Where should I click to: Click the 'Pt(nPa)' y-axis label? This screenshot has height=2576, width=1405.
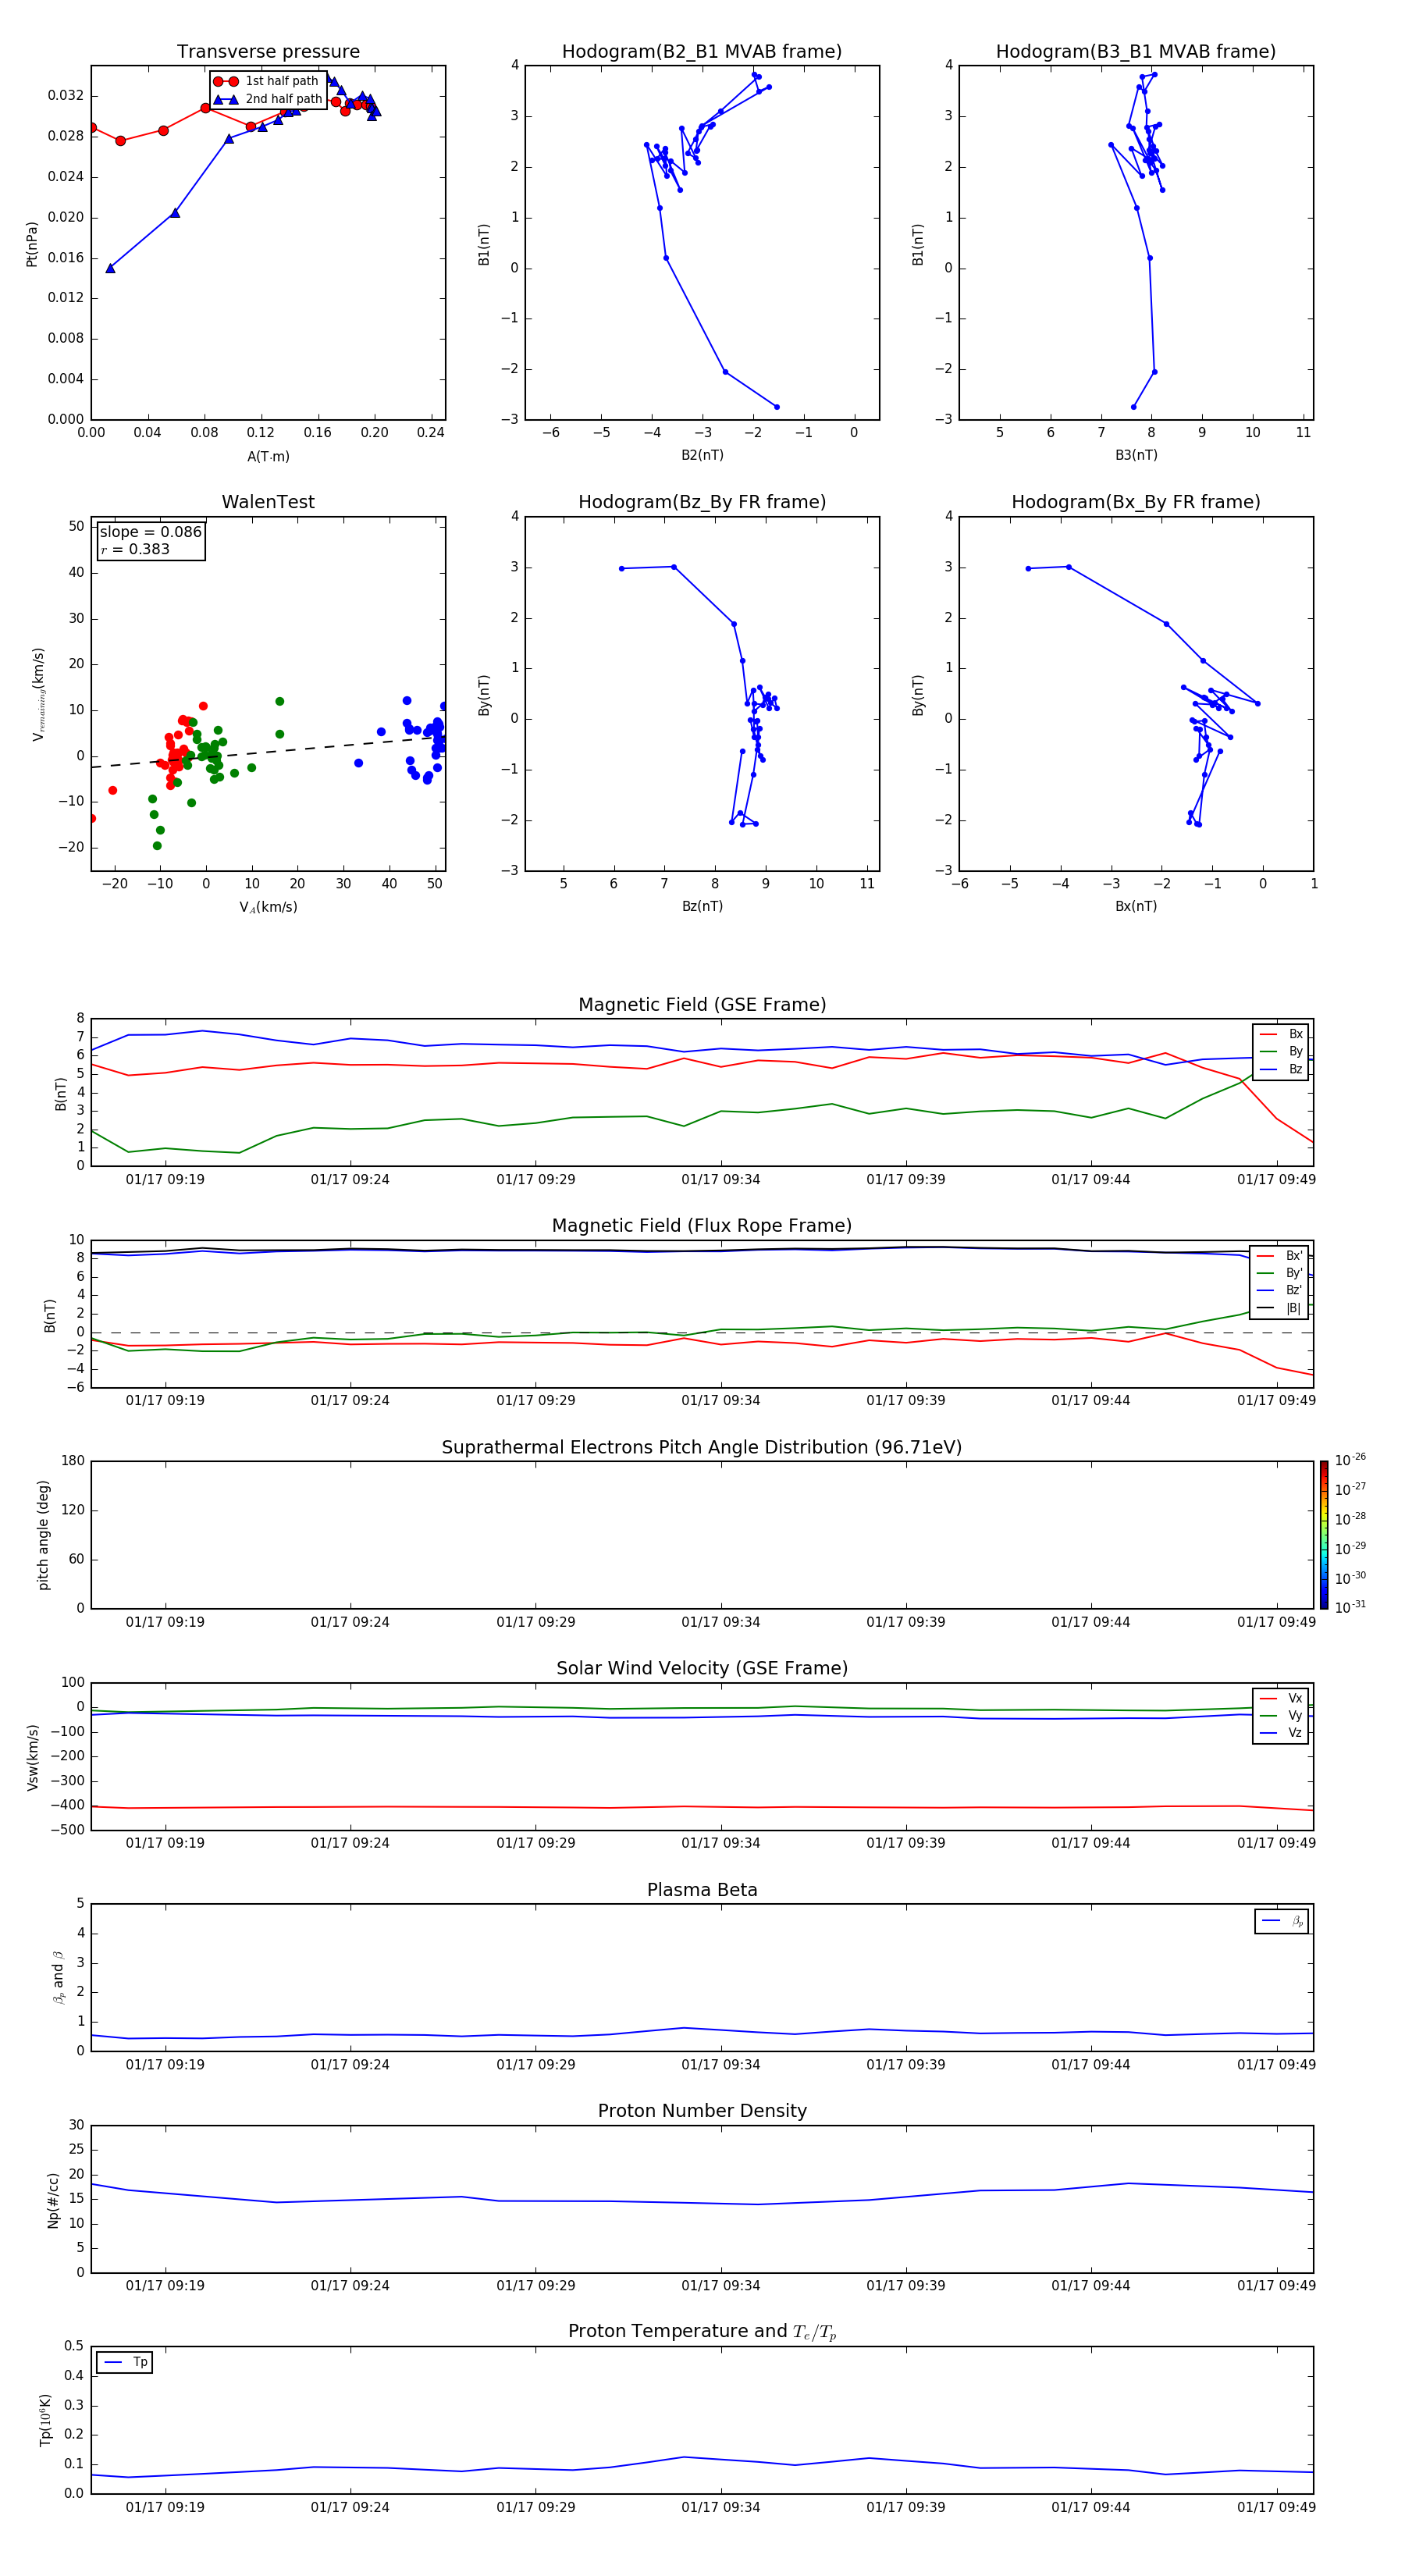point(32,244)
